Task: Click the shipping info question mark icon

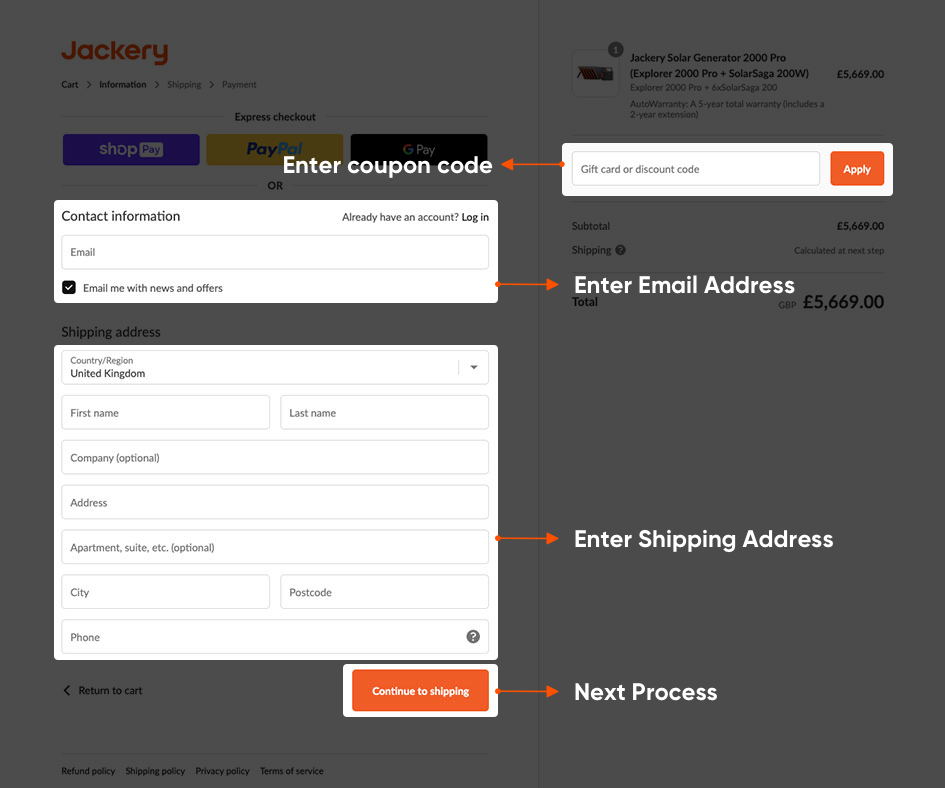Action: point(621,250)
